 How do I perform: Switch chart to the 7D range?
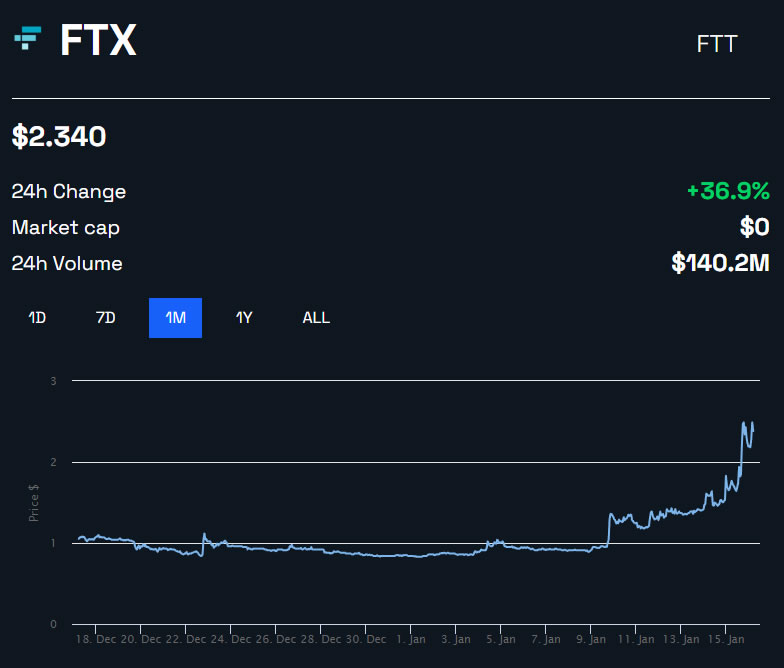[x=105, y=318]
